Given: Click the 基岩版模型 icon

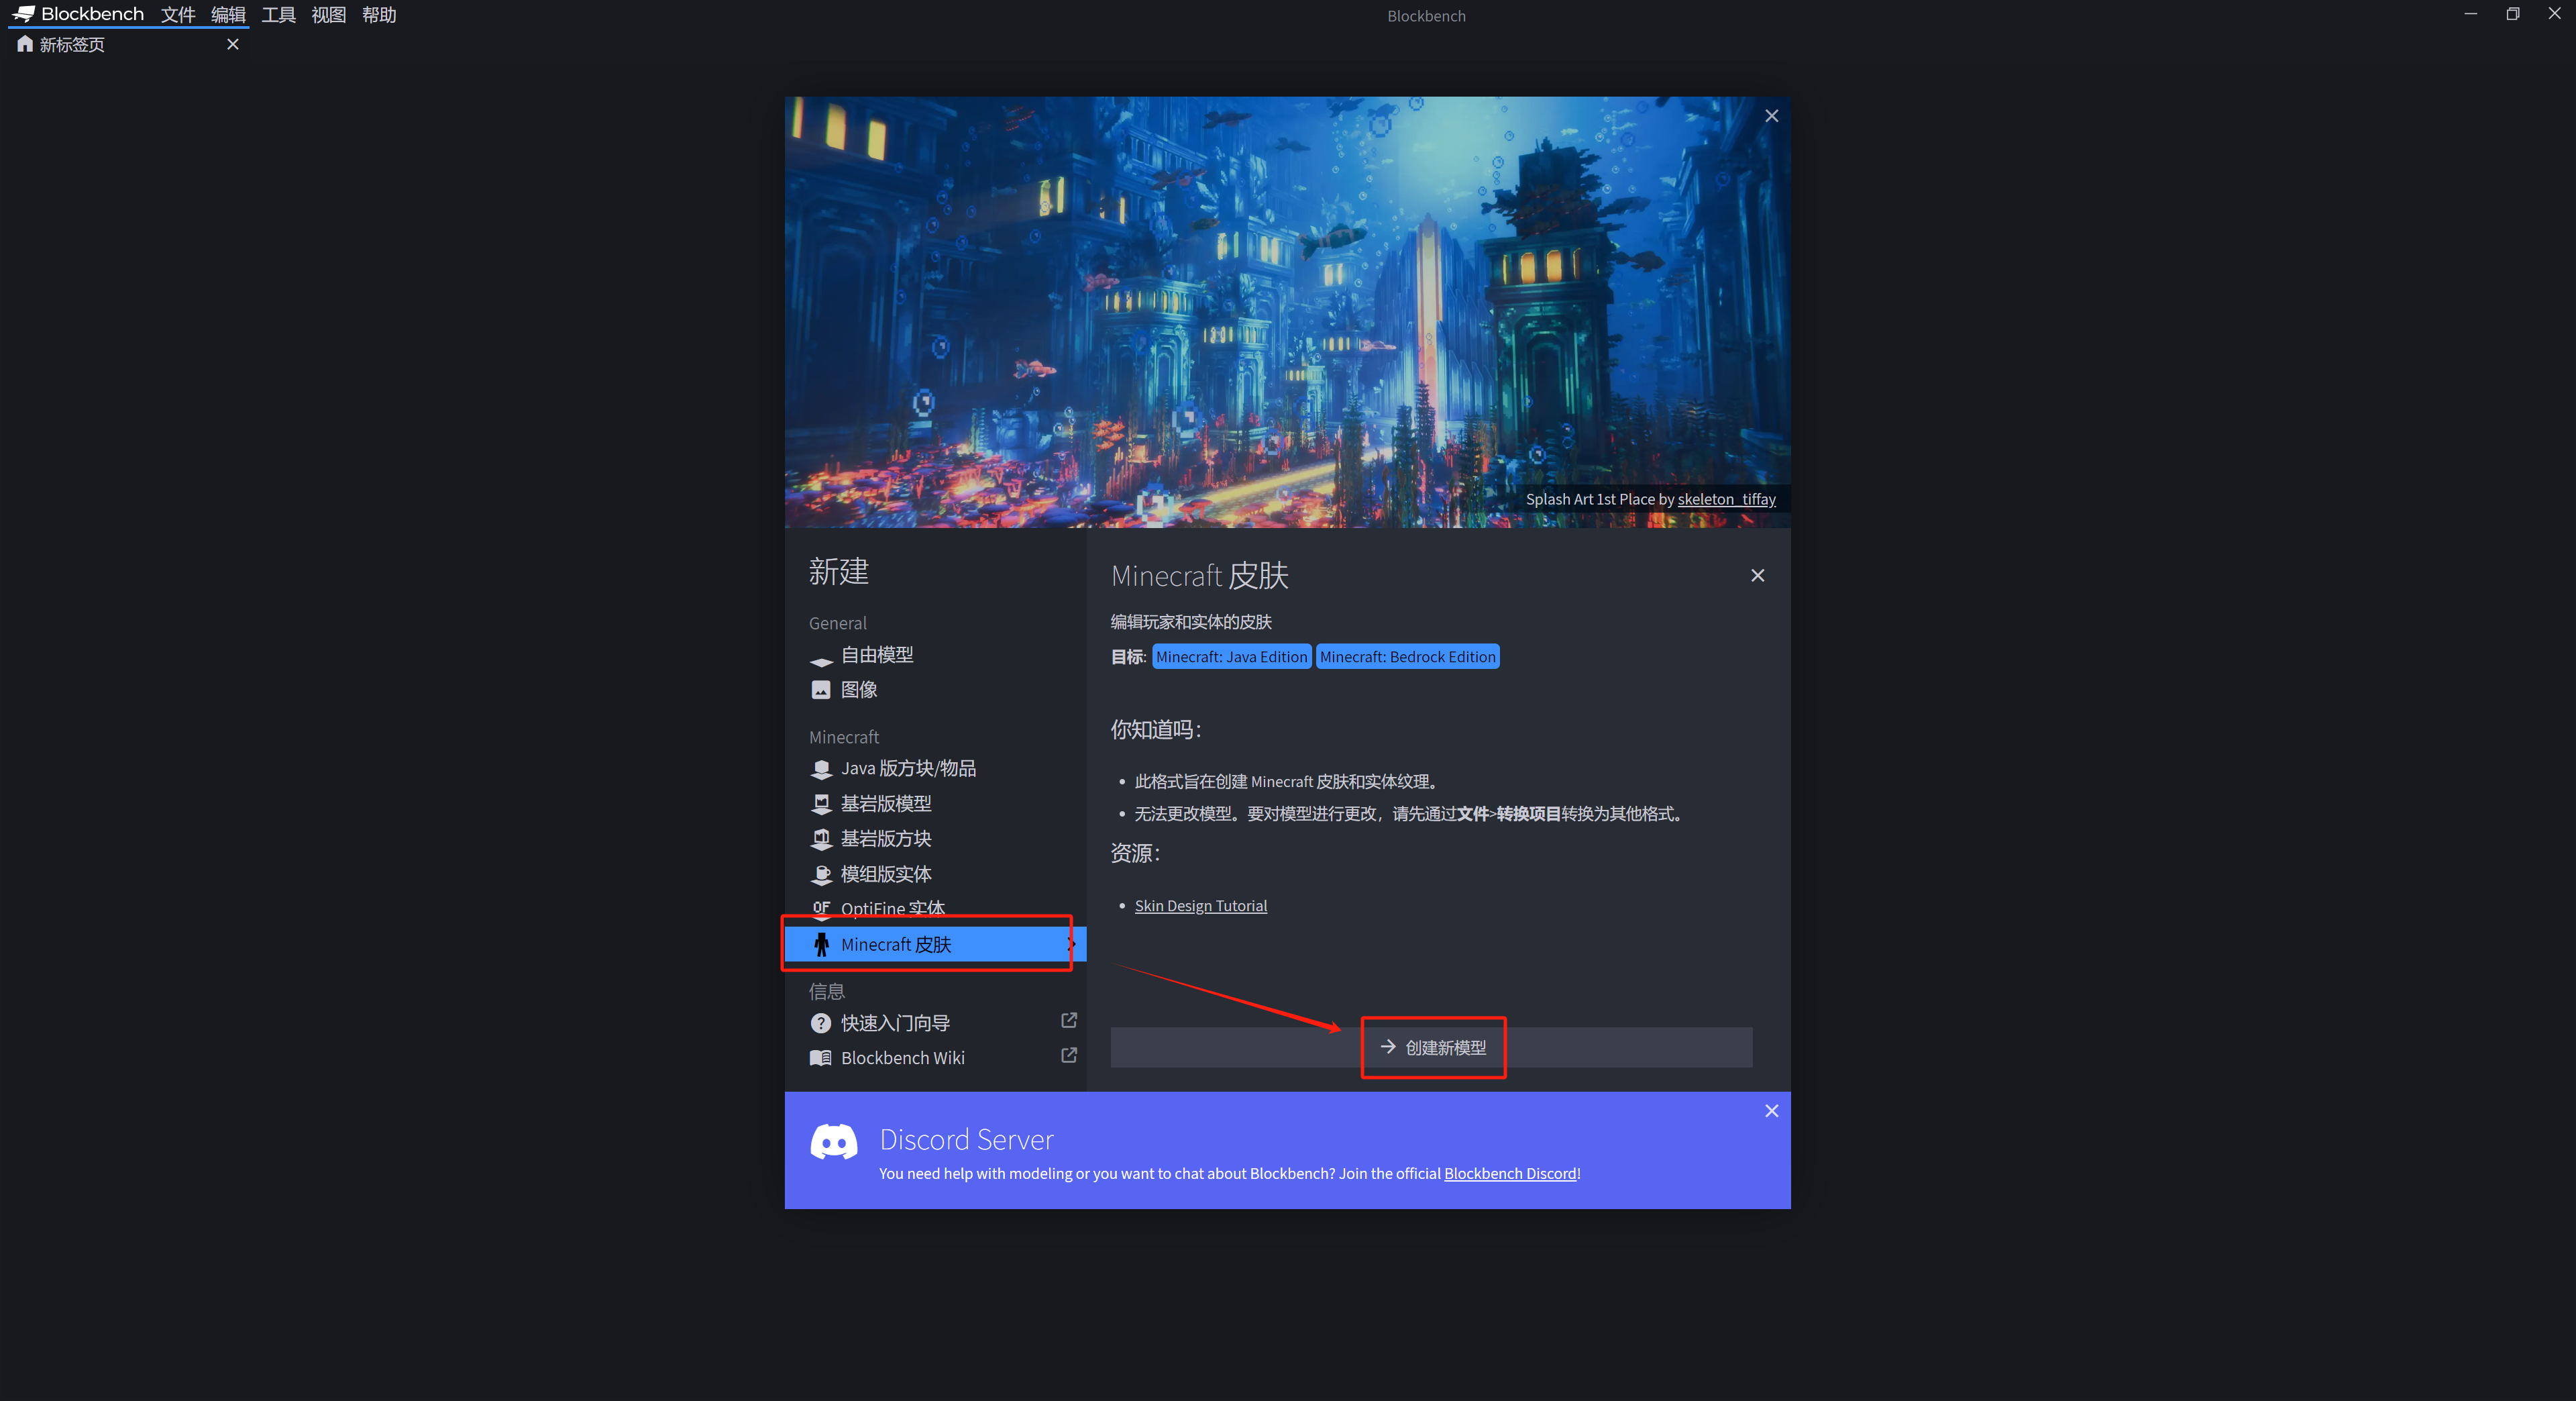Looking at the screenshot, I should tap(821, 804).
